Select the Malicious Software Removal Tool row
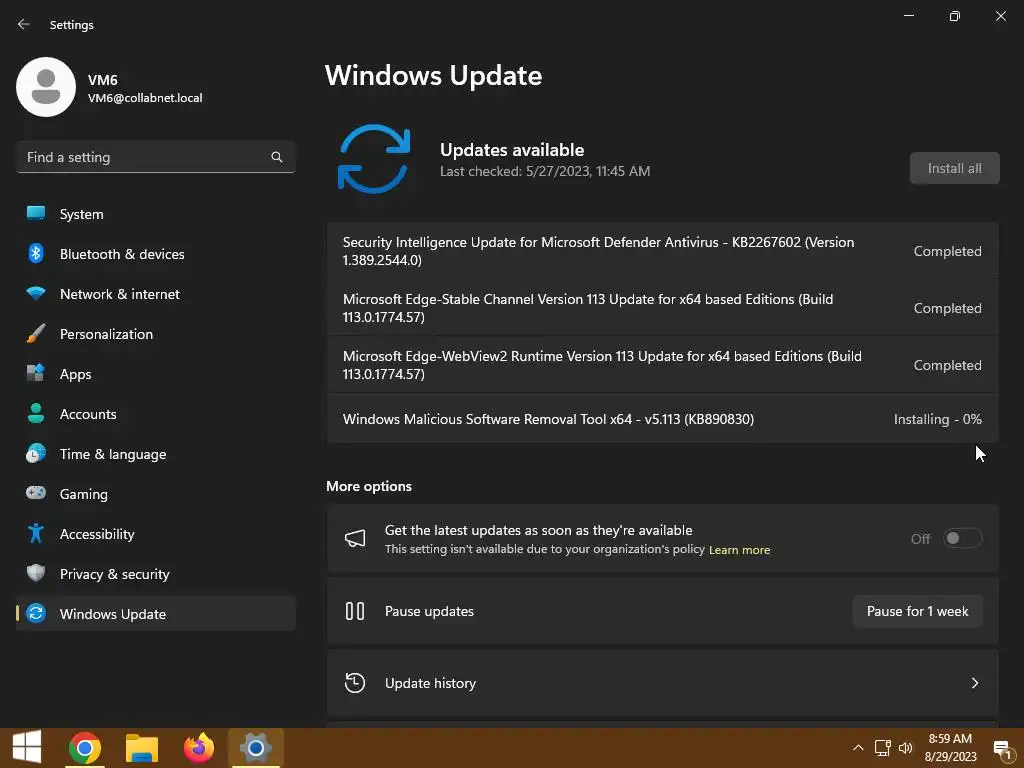This screenshot has width=1024, height=768. coord(662,419)
